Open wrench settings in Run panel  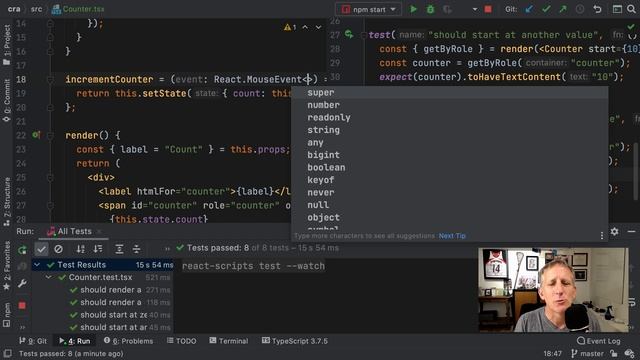(22, 283)
